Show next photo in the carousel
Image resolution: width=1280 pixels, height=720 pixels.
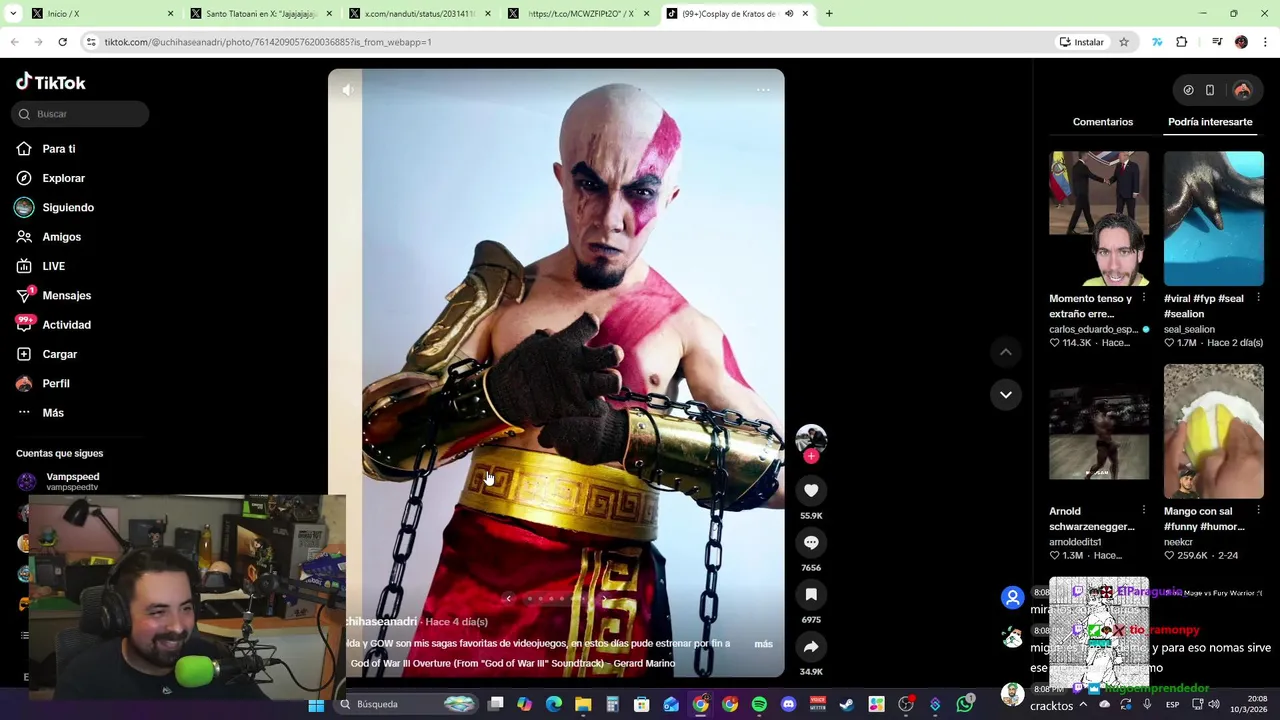point(604,599)
